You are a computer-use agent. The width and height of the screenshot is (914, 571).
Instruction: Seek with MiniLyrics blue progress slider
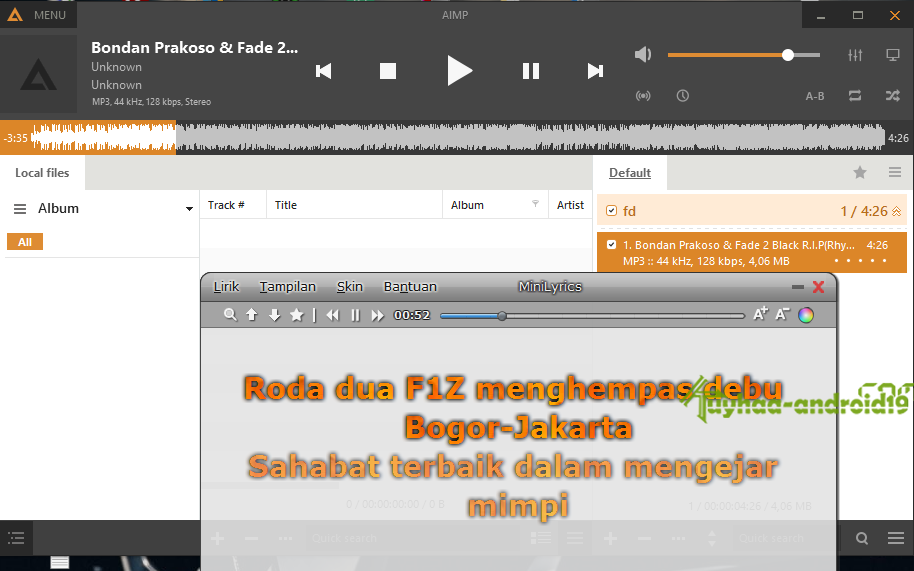[x=592, y=316]
